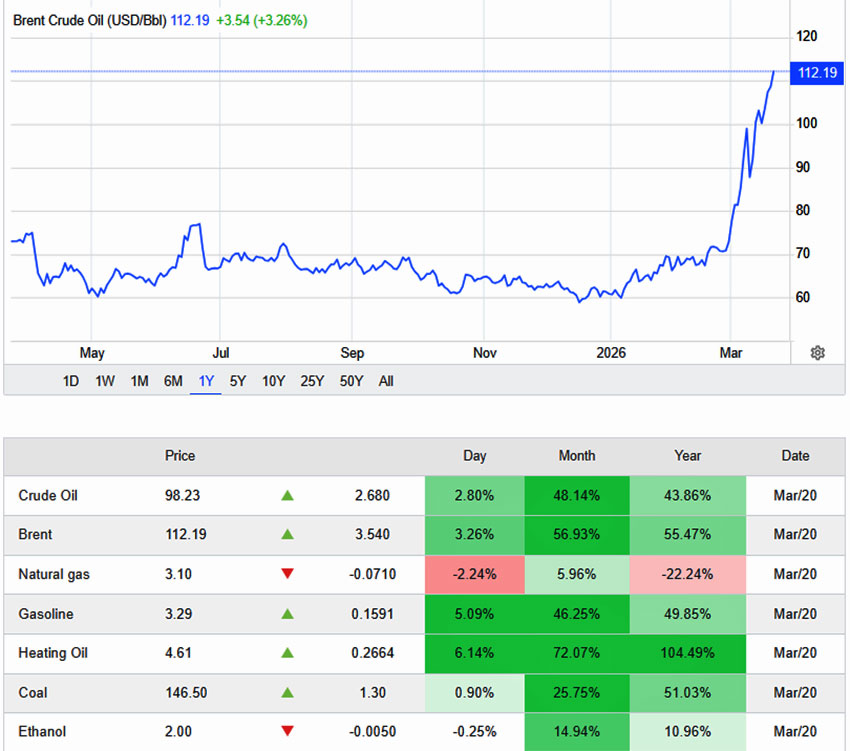Click the red down arrow for Natural gas
This screenshot has width=850, height=751.
coord(287,574)
